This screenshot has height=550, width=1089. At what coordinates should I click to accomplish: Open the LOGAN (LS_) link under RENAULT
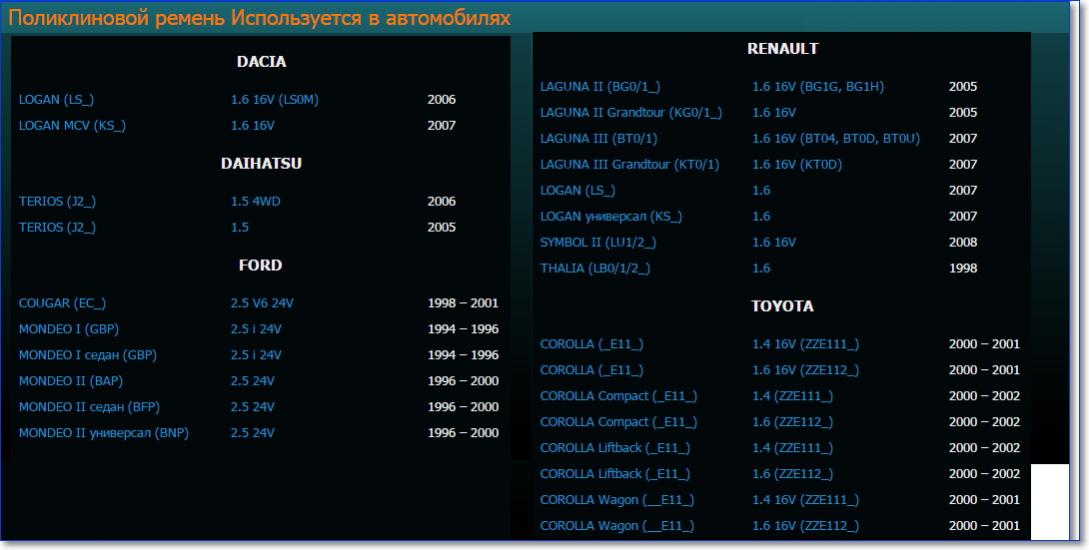pyautogui.click(x=578, y=190)
